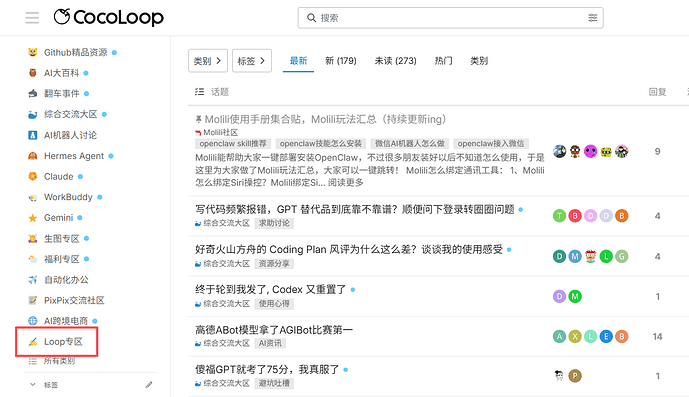Open brown P avatar on 傻福GPT topic
Screen dimensions: 689x397
(575, 376)
